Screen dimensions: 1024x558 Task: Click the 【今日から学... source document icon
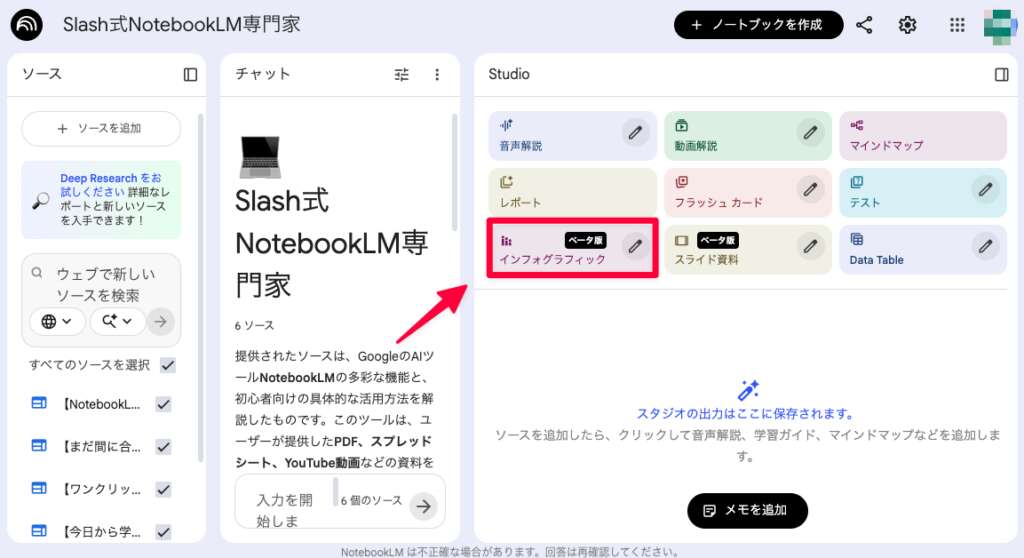[x=39, y=531]
